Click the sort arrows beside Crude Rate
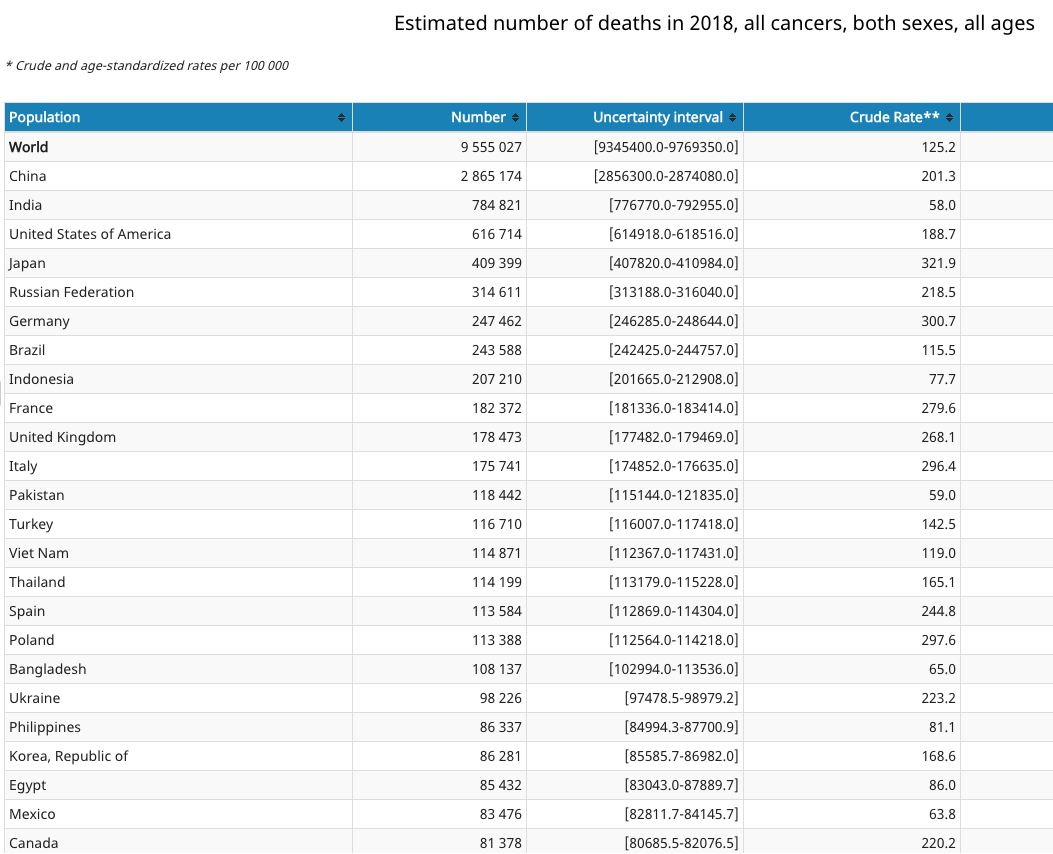 point(950,118)
